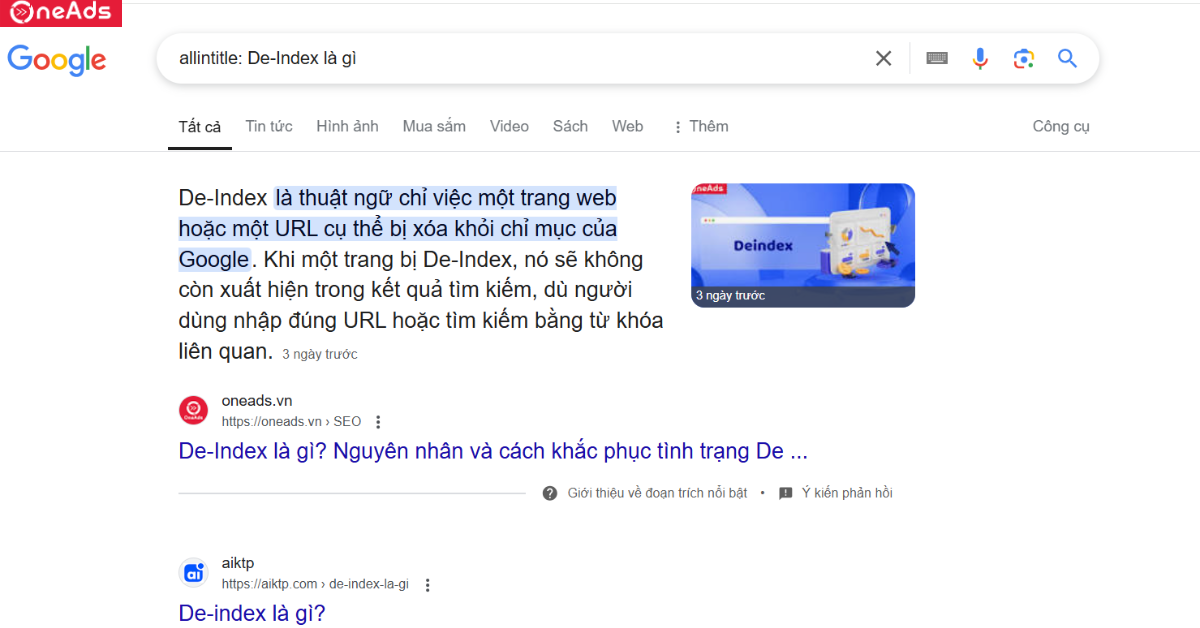Switch to the Hình ảnh tab
The height and width of the screenshot is (628, 1200).
[x=347, y=126]
